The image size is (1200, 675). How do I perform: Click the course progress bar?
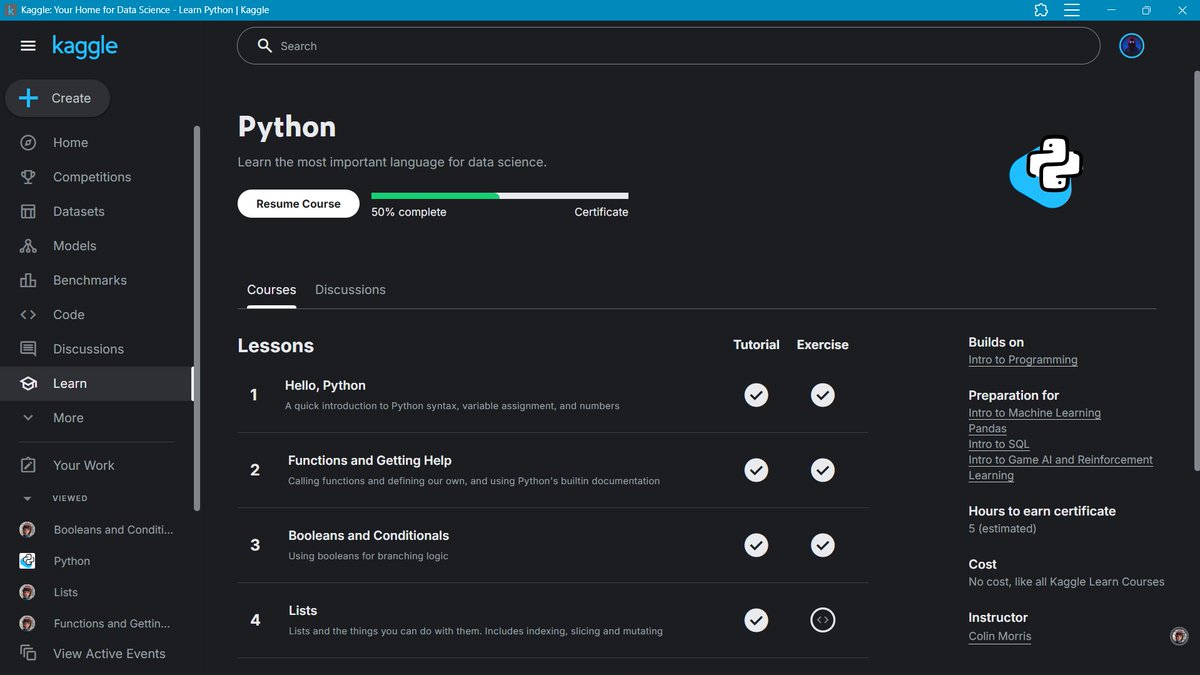500,196
